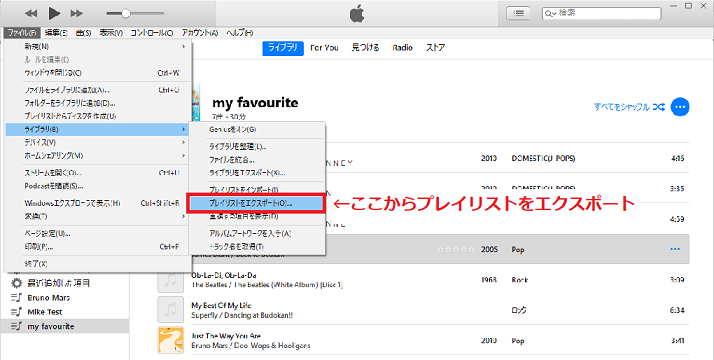This screenshot has width=714, height=360.
Task: Expand the 変換(T) submenu
Action: pyautogui.click(x=98, y=216)
